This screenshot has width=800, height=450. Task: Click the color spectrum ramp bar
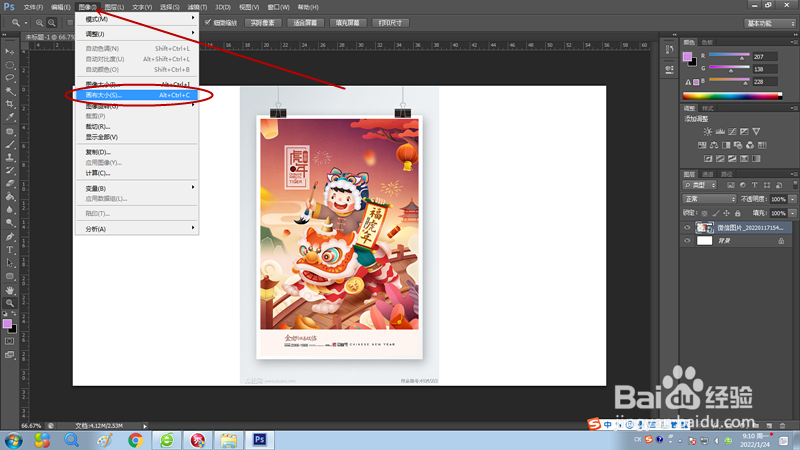click(x=732, y=96)
